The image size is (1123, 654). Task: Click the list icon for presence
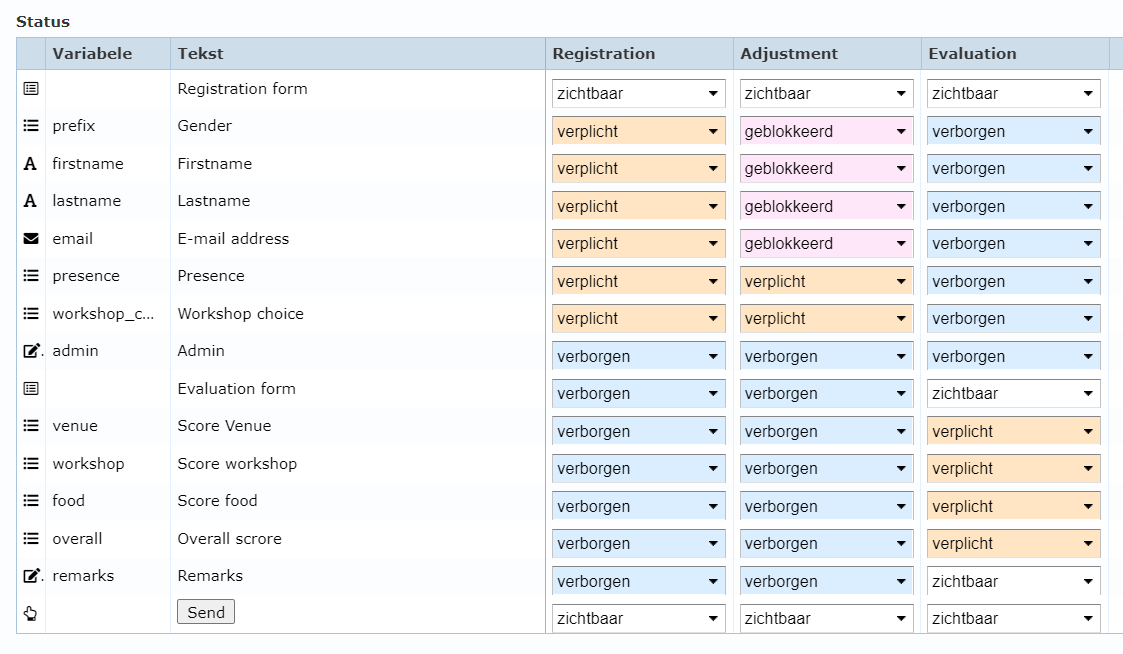[x=31, y=276]
